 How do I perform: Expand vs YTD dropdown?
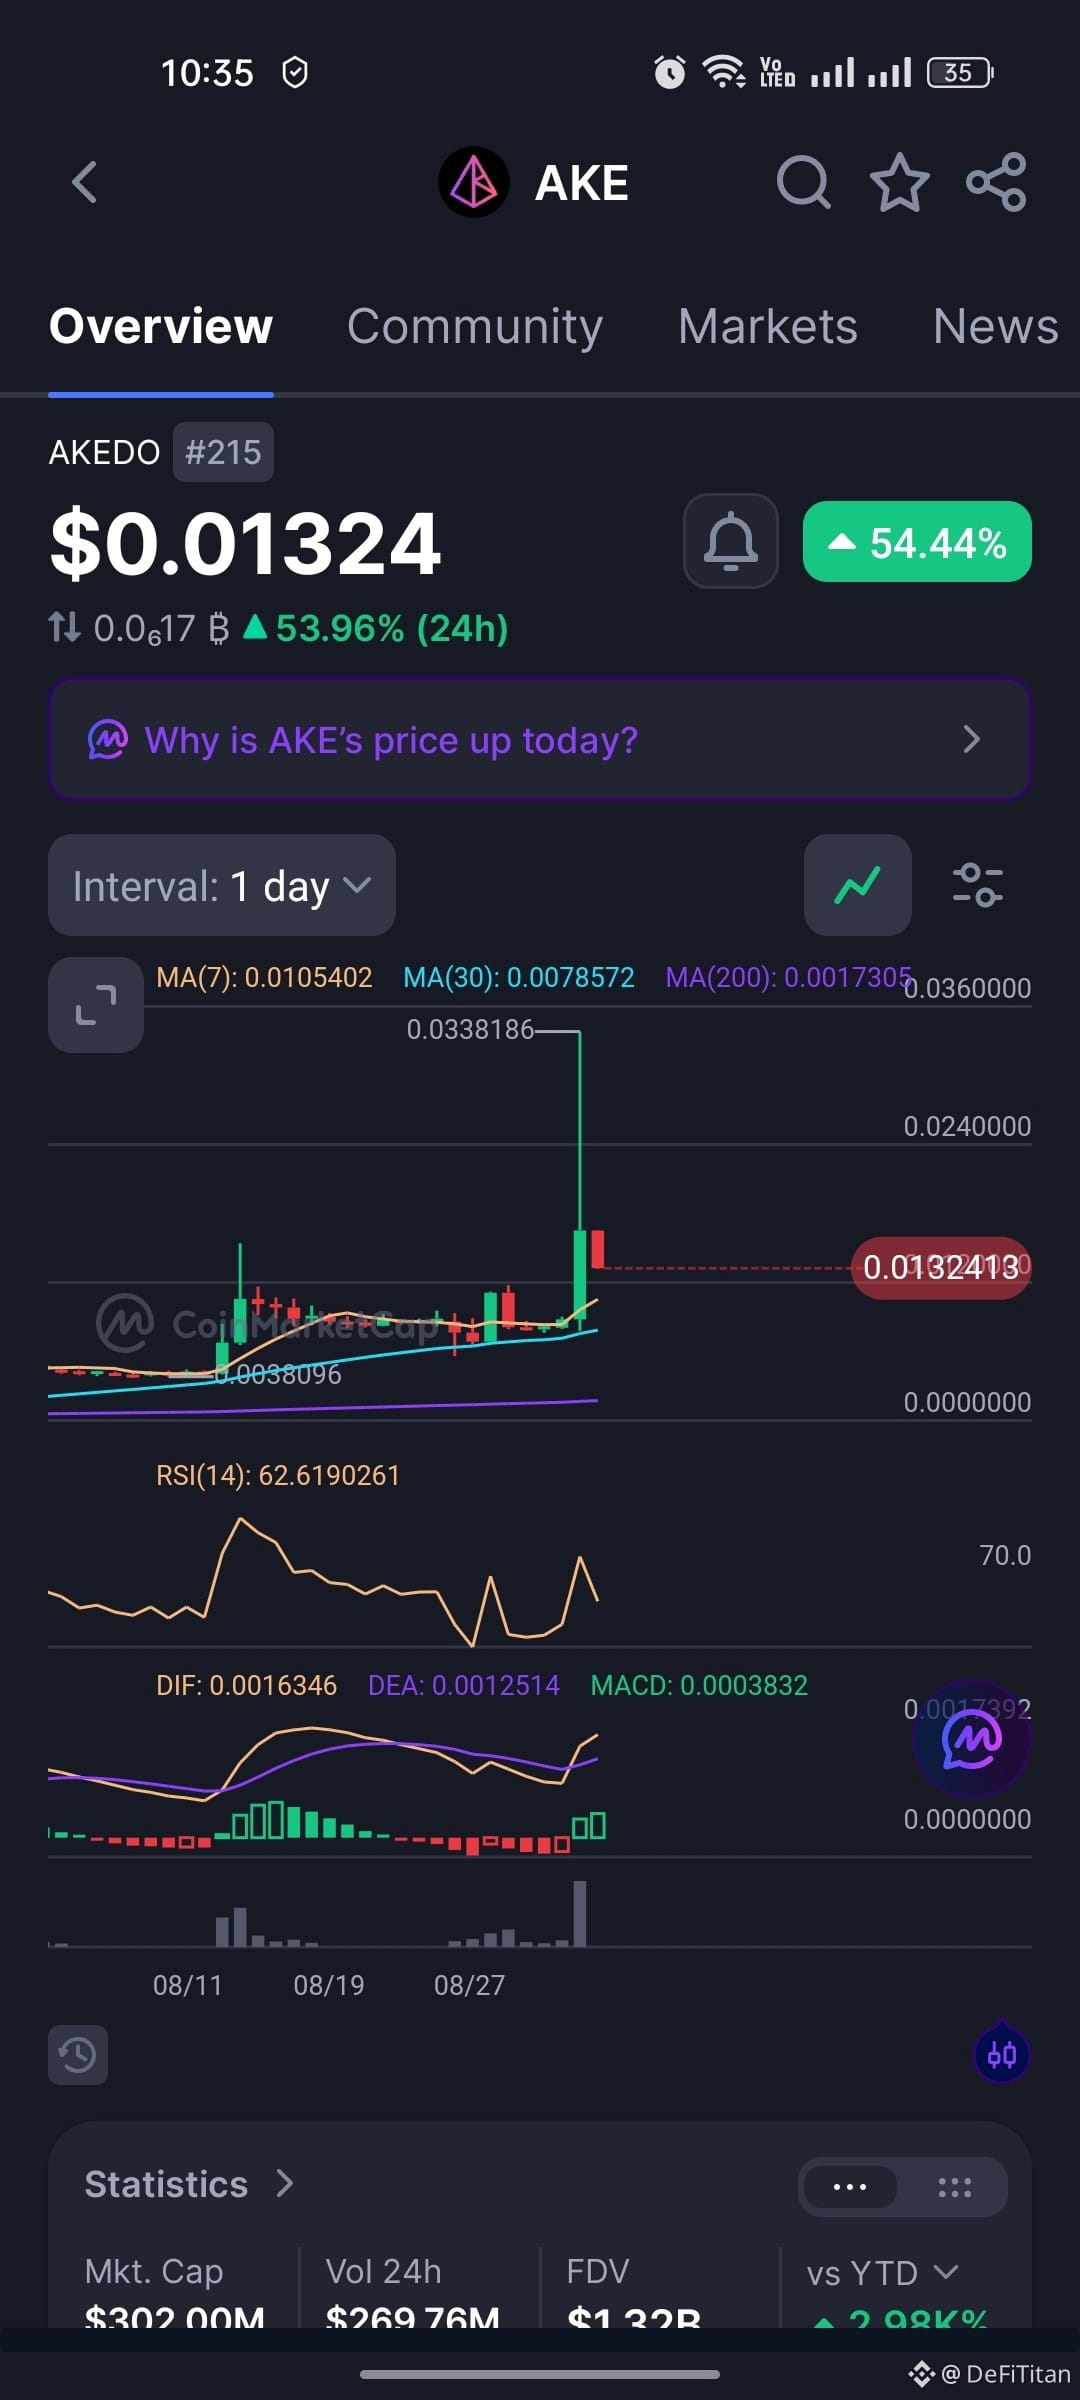tap(883, 2273)
